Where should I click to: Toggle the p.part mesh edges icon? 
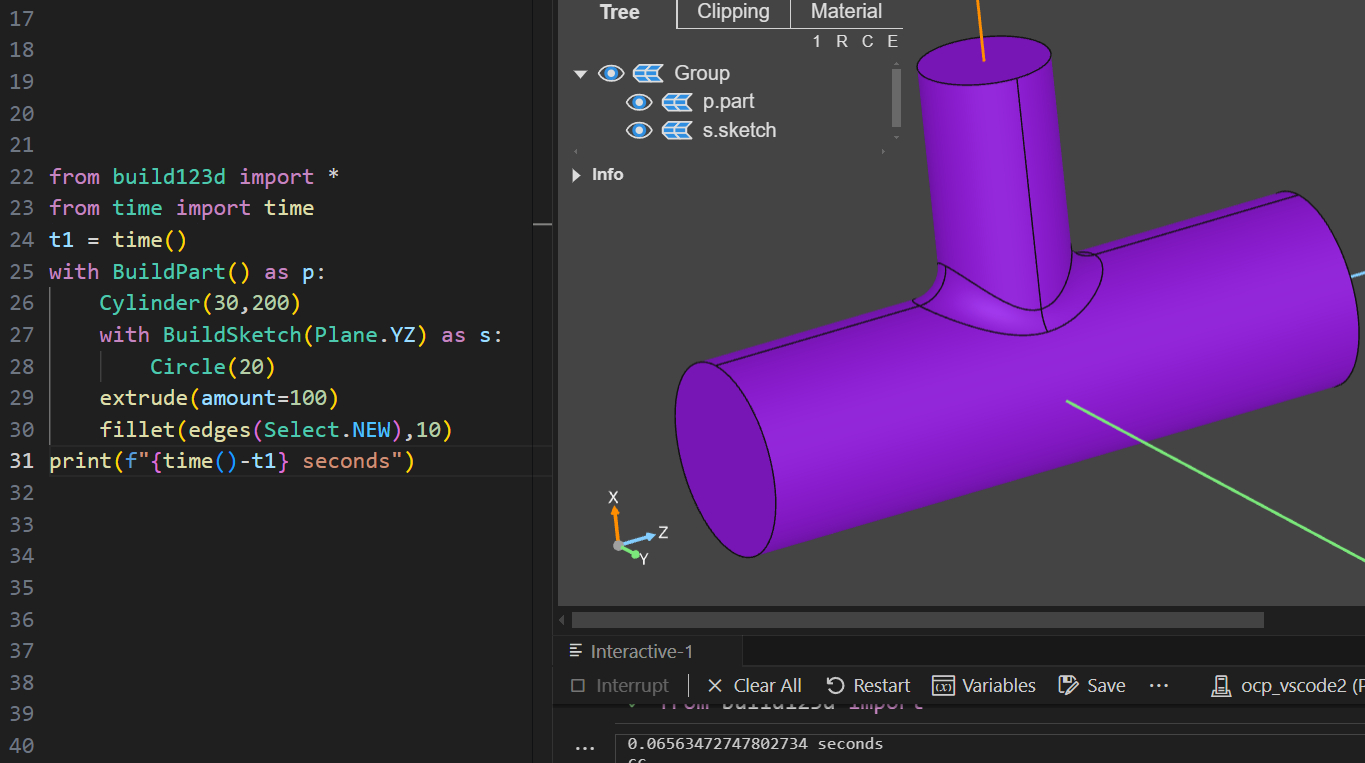[x=677, y=102]
